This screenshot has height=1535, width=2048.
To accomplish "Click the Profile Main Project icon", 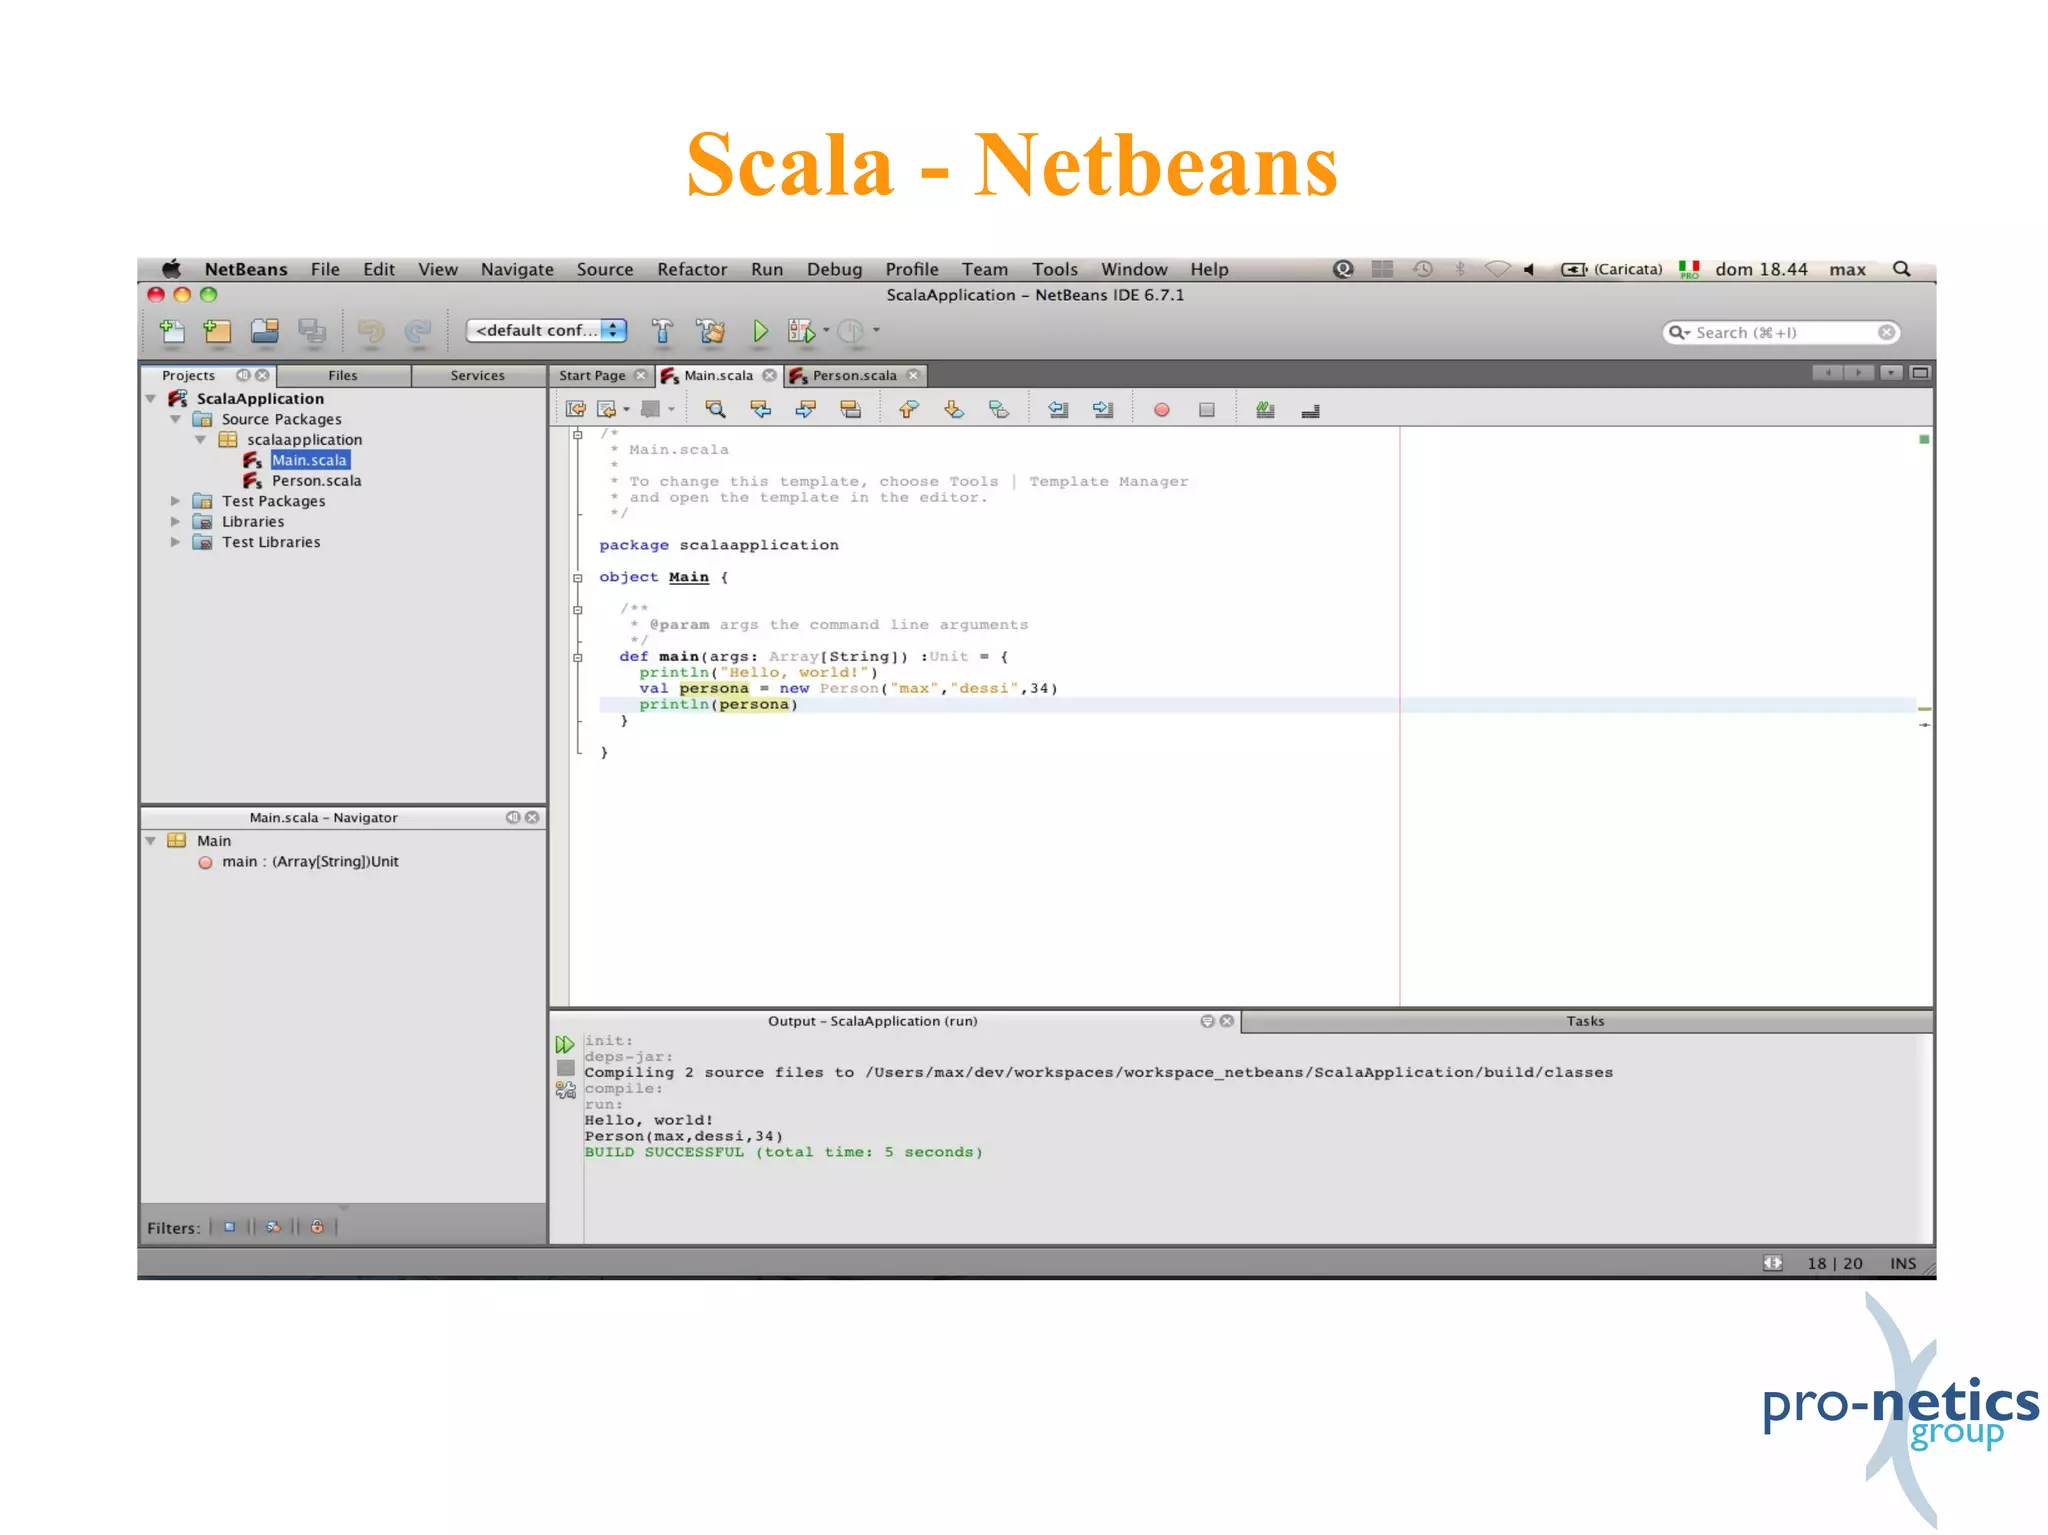I will click(851, 331).
